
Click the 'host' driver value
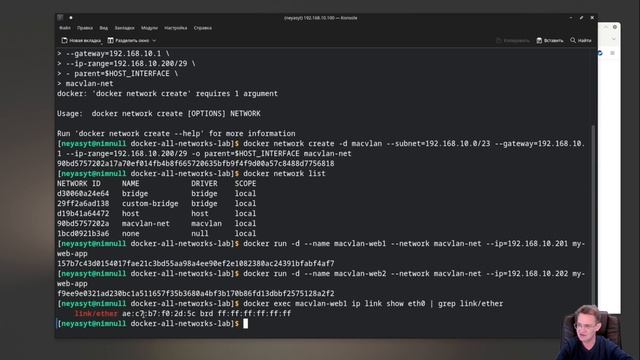[200, 213]
